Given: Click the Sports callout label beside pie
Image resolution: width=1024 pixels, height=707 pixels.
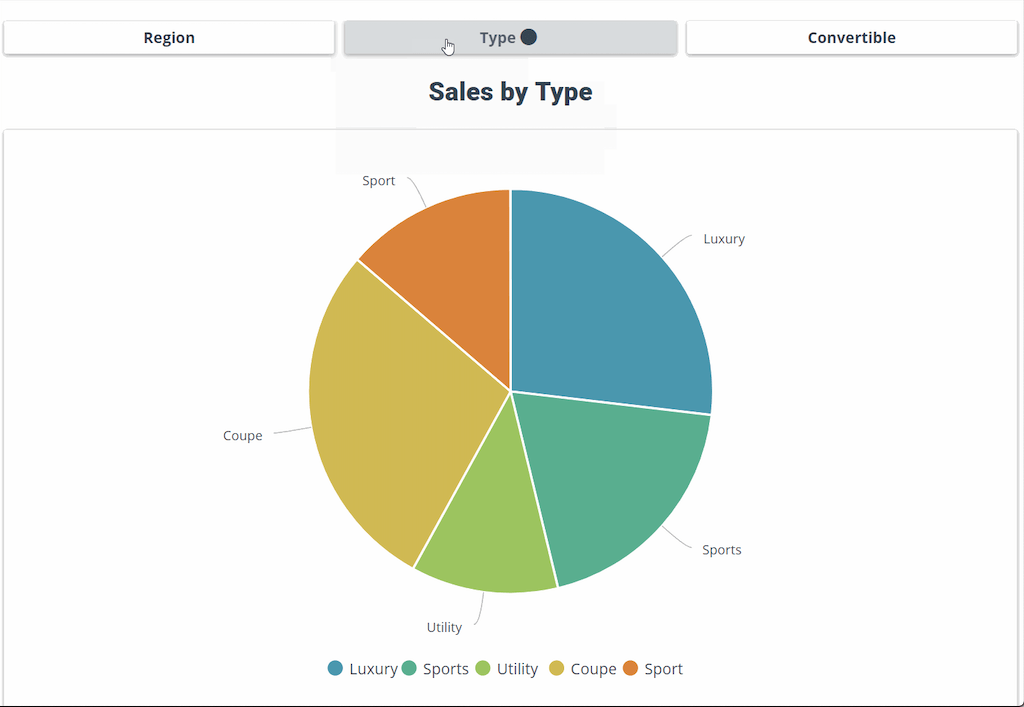Looking at the screenshot, I should (x=722, y=550).
